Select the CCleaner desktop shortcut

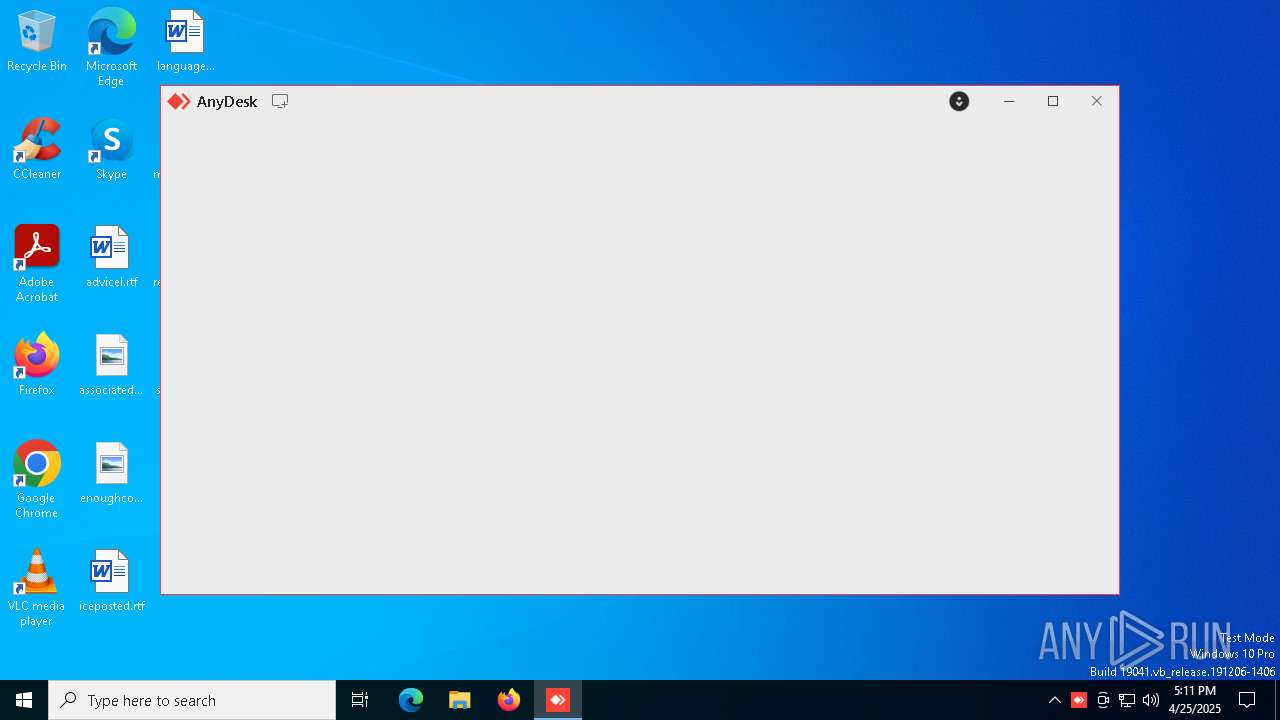point(37,149)
